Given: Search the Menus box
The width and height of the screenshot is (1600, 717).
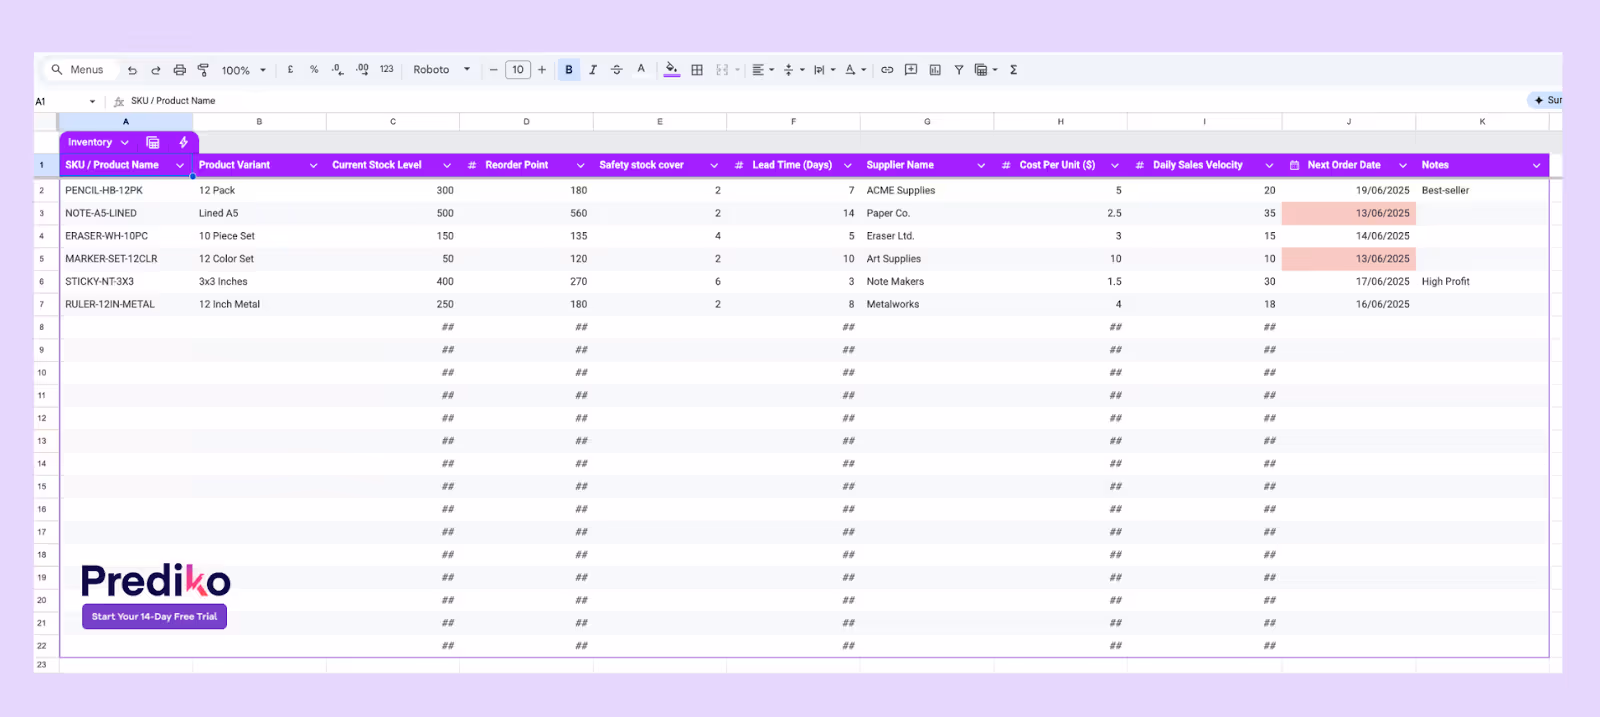Looking at the screenshot, I should pyautogui.click(x=81, y=70).
